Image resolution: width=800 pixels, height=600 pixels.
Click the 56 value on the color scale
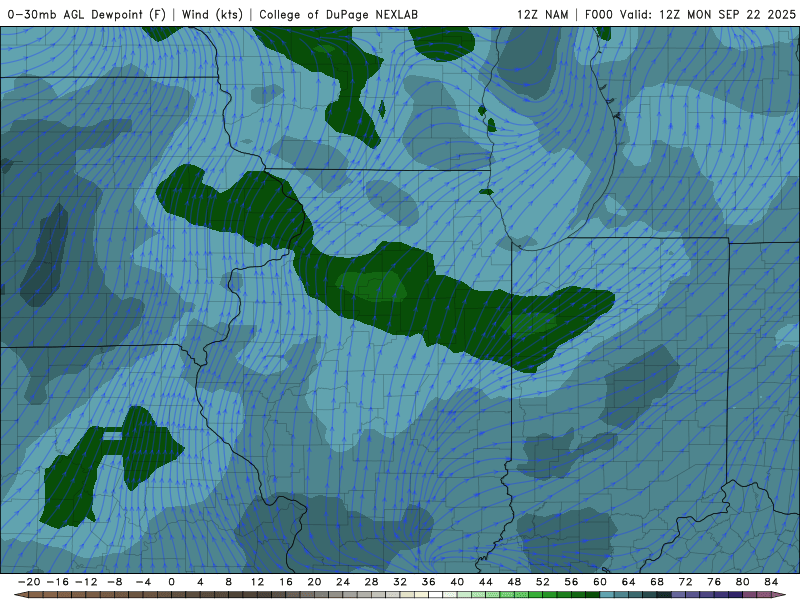pyautogui.click(x=571, y=582)
